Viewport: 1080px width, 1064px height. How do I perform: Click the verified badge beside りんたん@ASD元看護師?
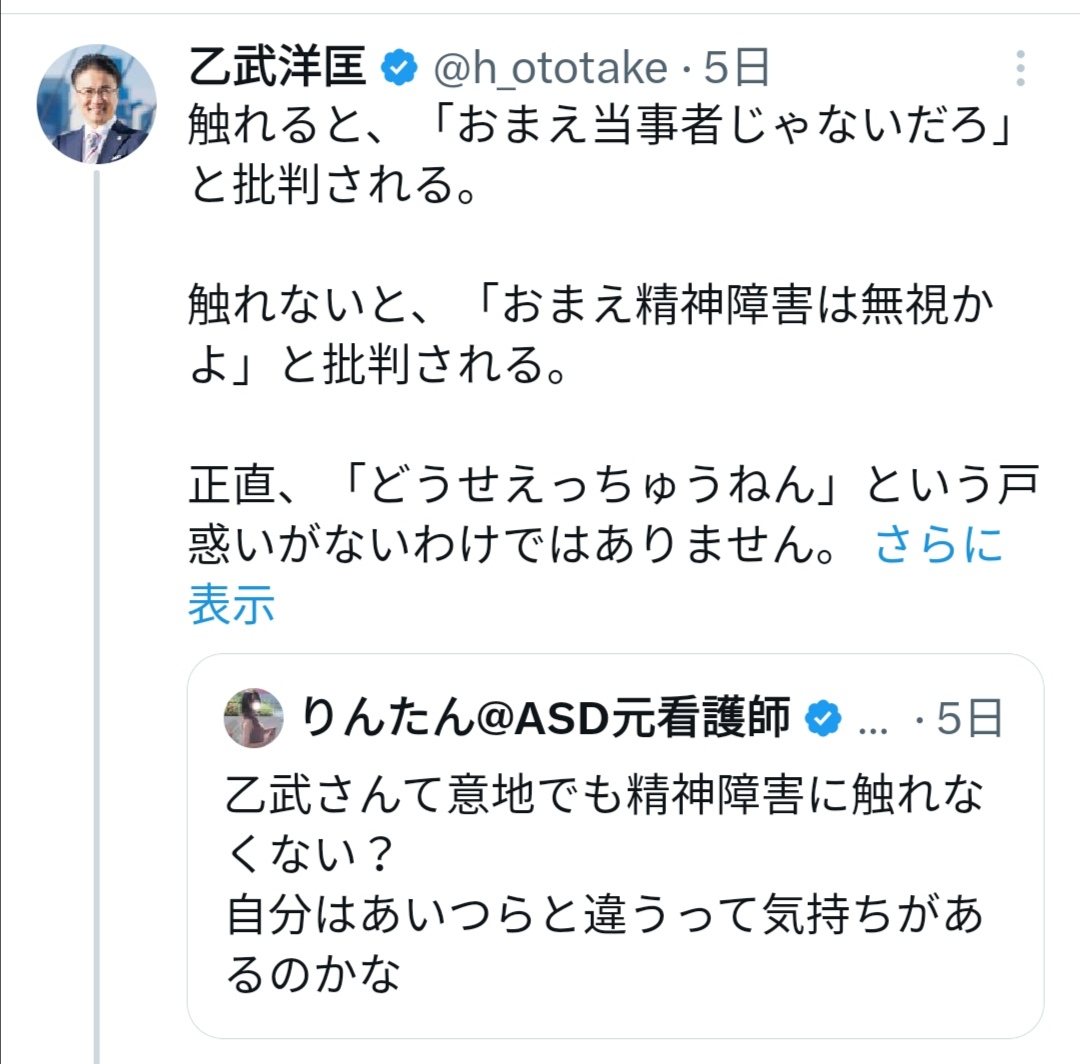[x=823, y=718]
